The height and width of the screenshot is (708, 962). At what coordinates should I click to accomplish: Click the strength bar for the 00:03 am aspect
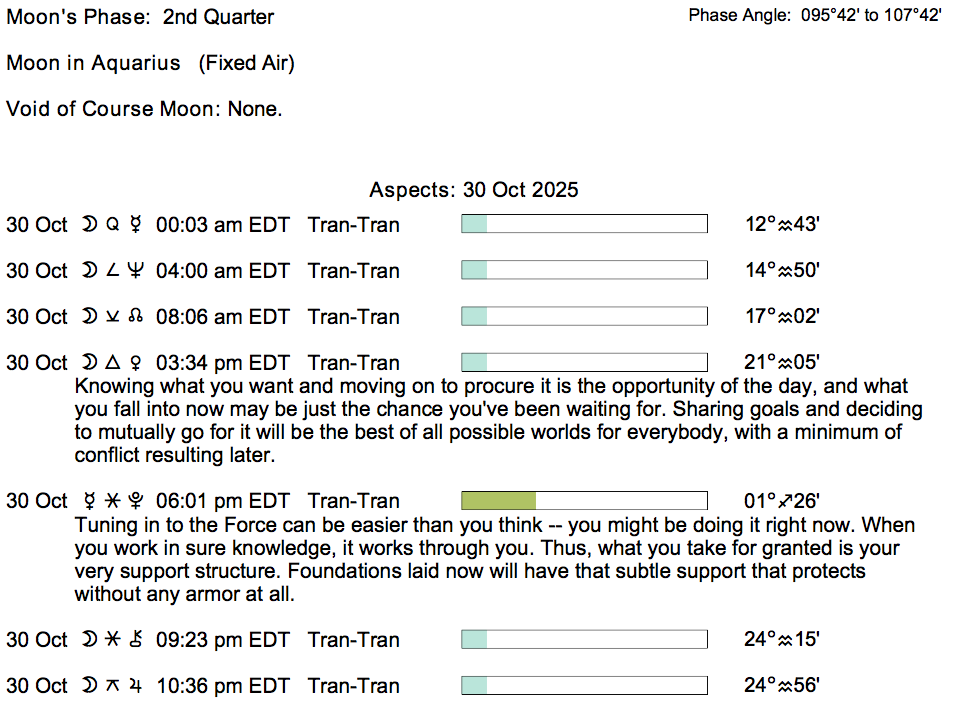pyautogui.click(x=584, y=224)
